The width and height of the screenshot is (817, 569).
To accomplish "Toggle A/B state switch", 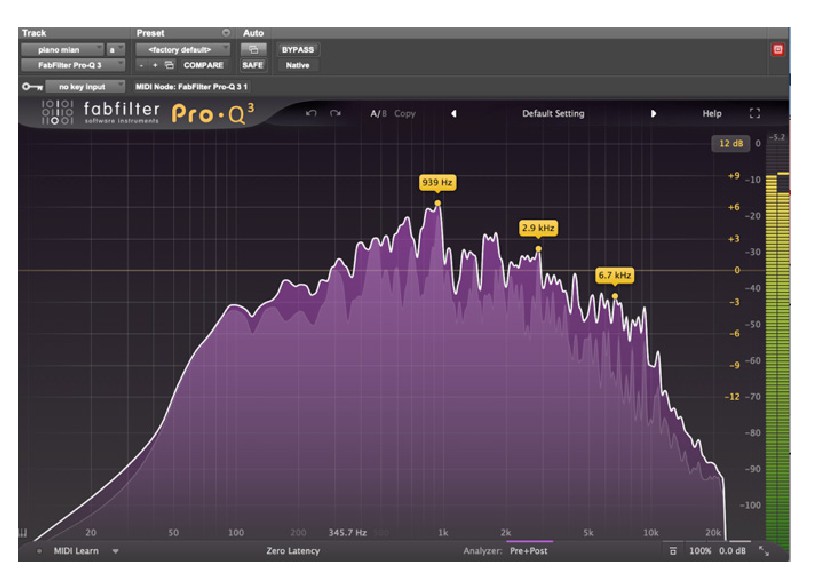I will pos(378,114).
